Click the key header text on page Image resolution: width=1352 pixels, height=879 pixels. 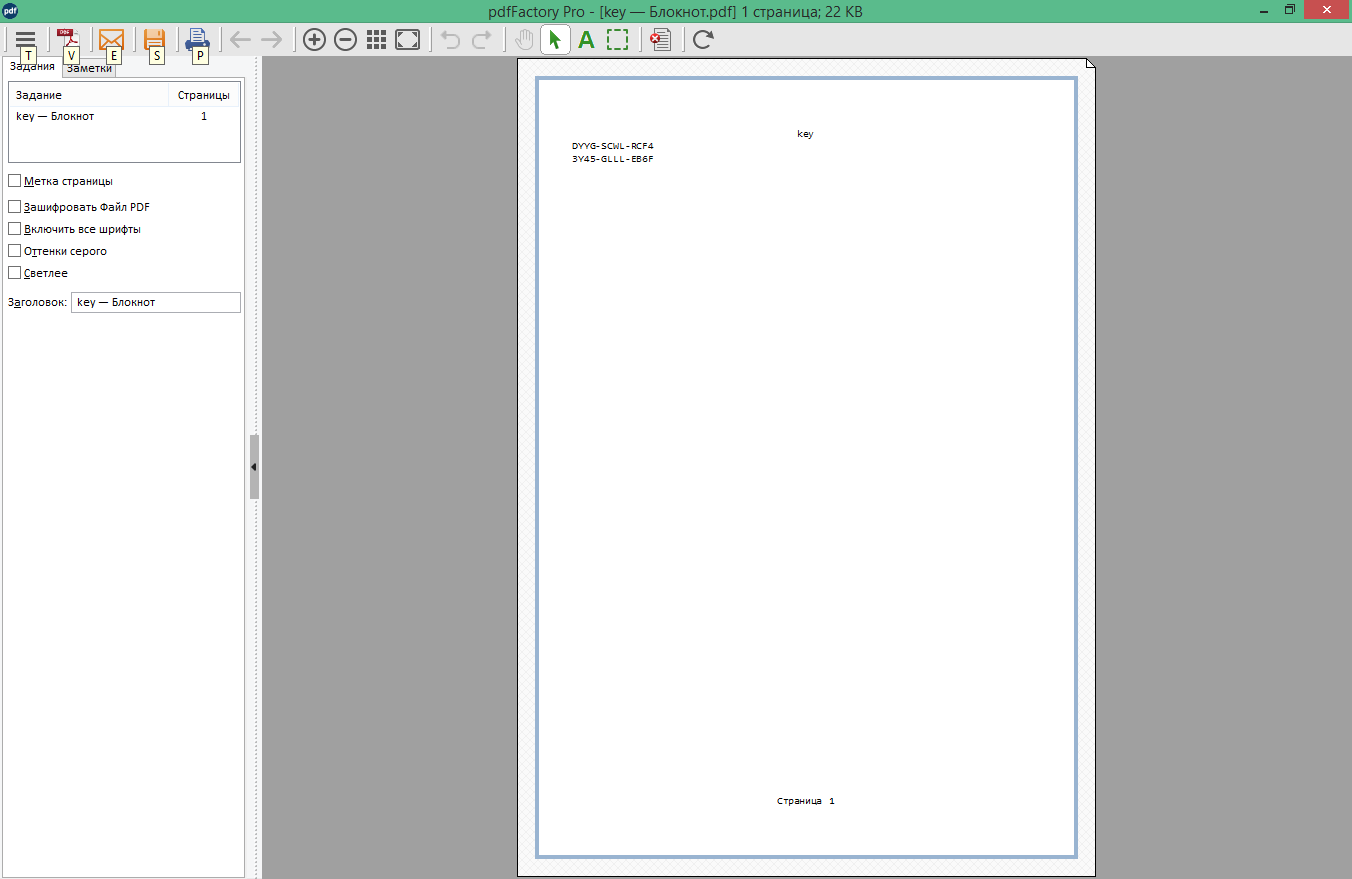click(805, 134)
